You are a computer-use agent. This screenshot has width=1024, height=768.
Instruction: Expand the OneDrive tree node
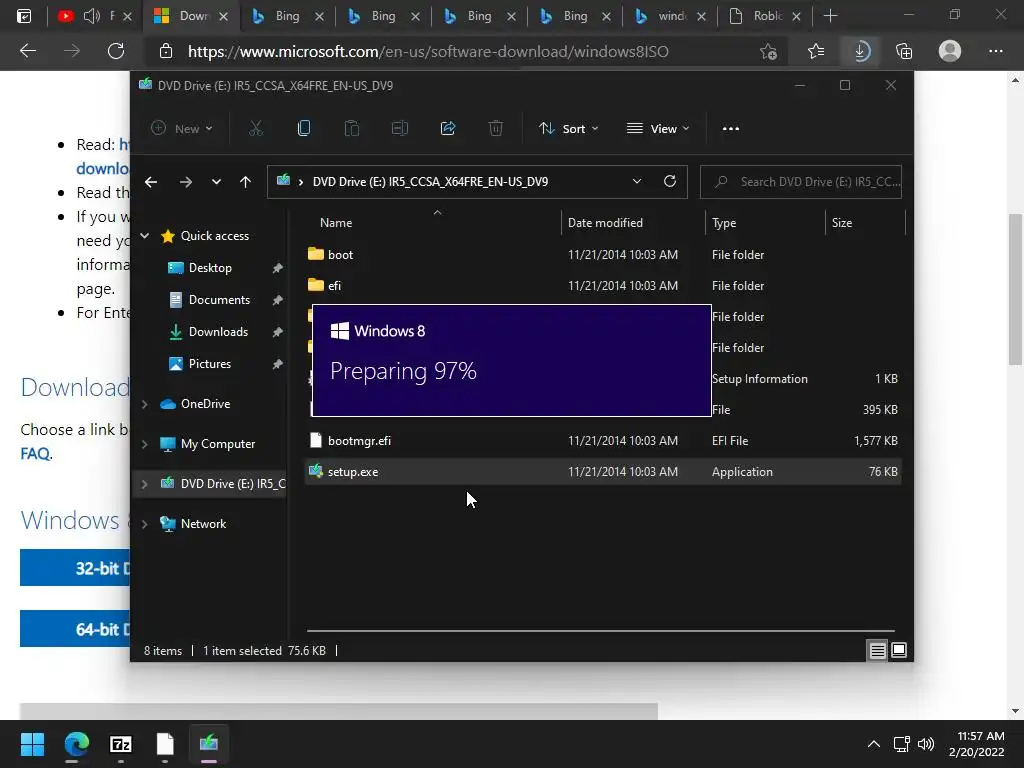(x=145, y=404)
